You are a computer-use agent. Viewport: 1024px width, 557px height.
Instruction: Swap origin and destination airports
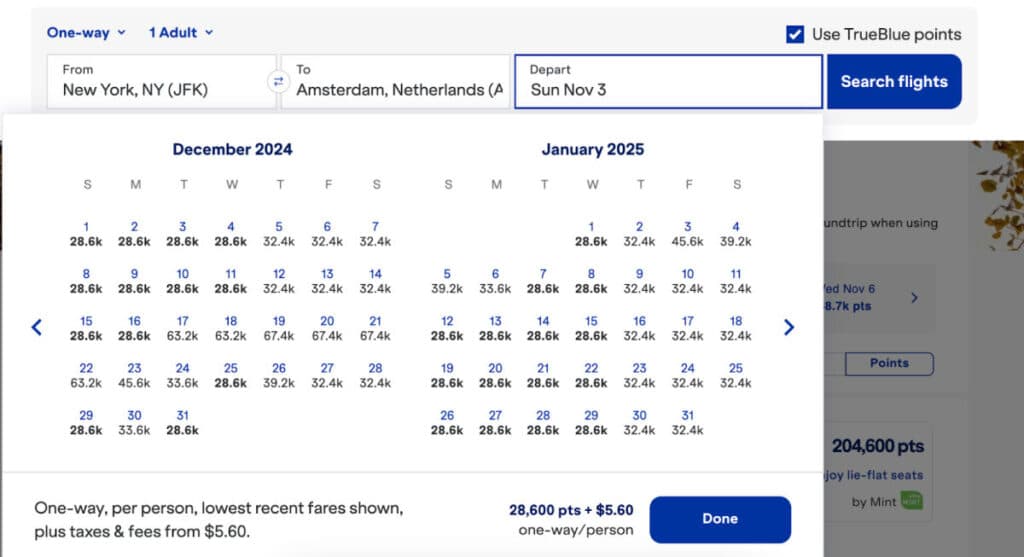279,82
